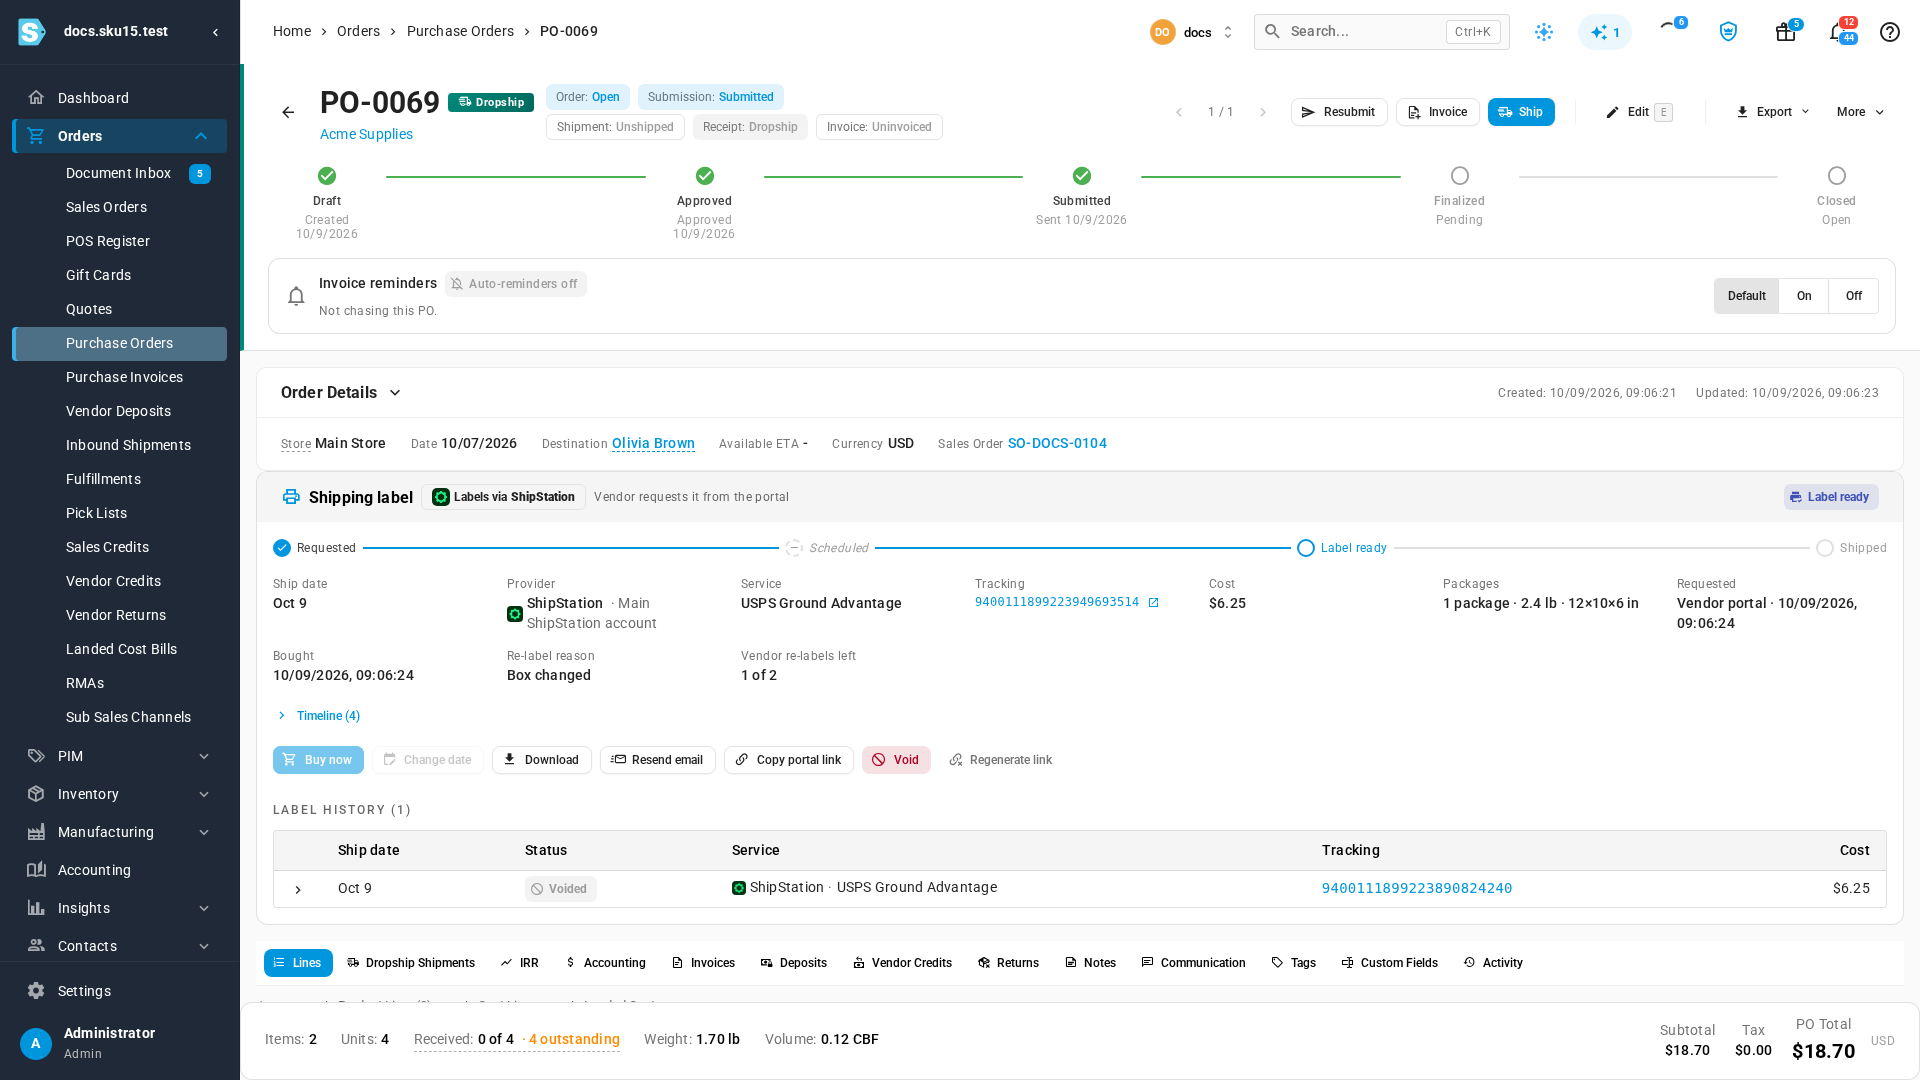This screenshot has width=1920, height=1080.
Task: Open the Export dropdown
Action: (x=1772, y=113)
